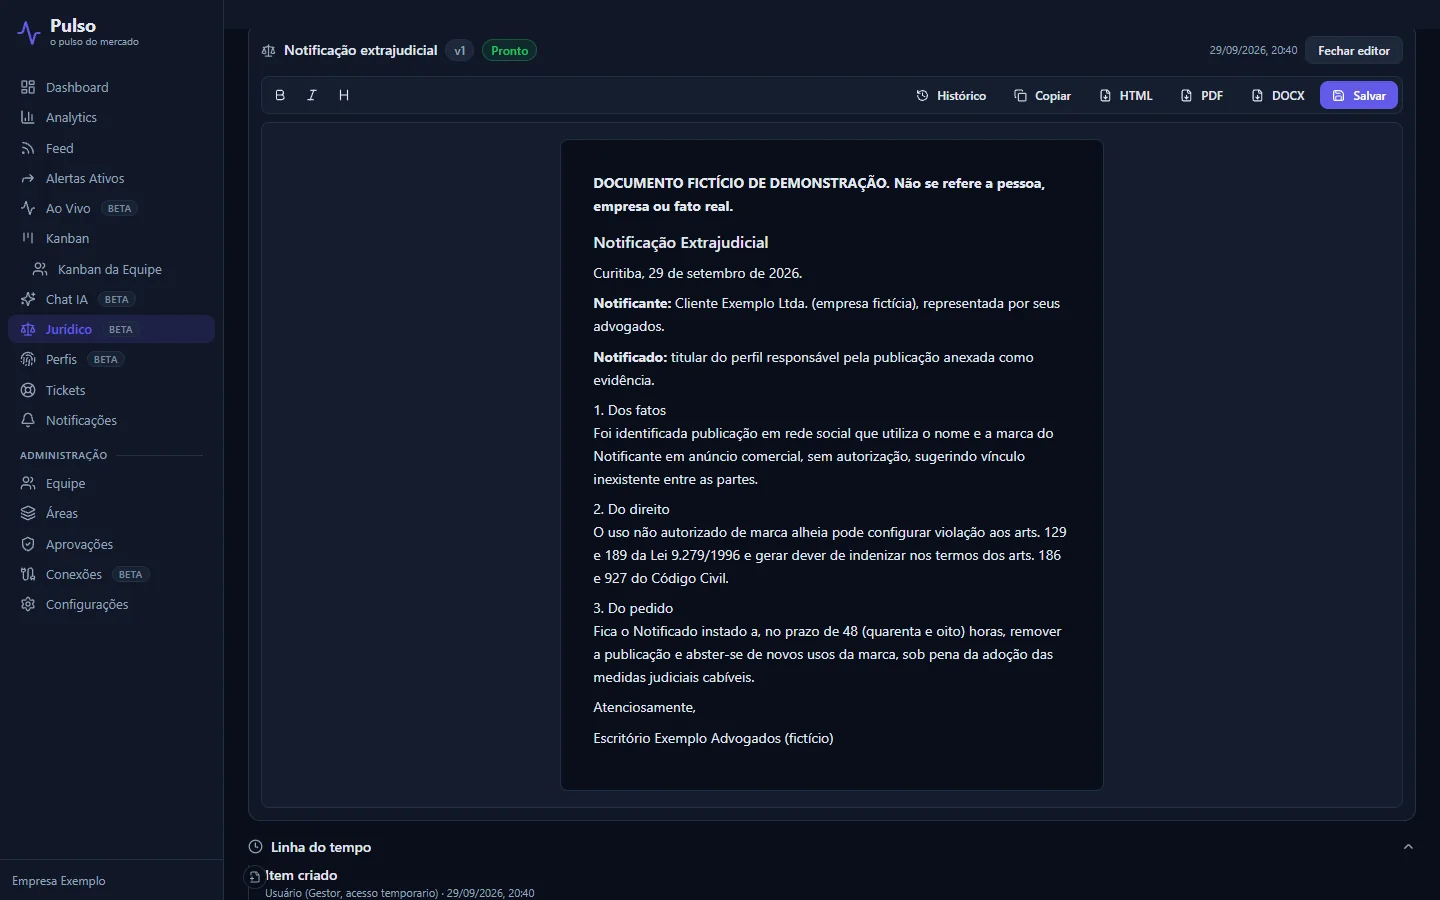Apply bold formatting with B button
The width and height of the screenshot is (1440, 900).
coord(280,95)
